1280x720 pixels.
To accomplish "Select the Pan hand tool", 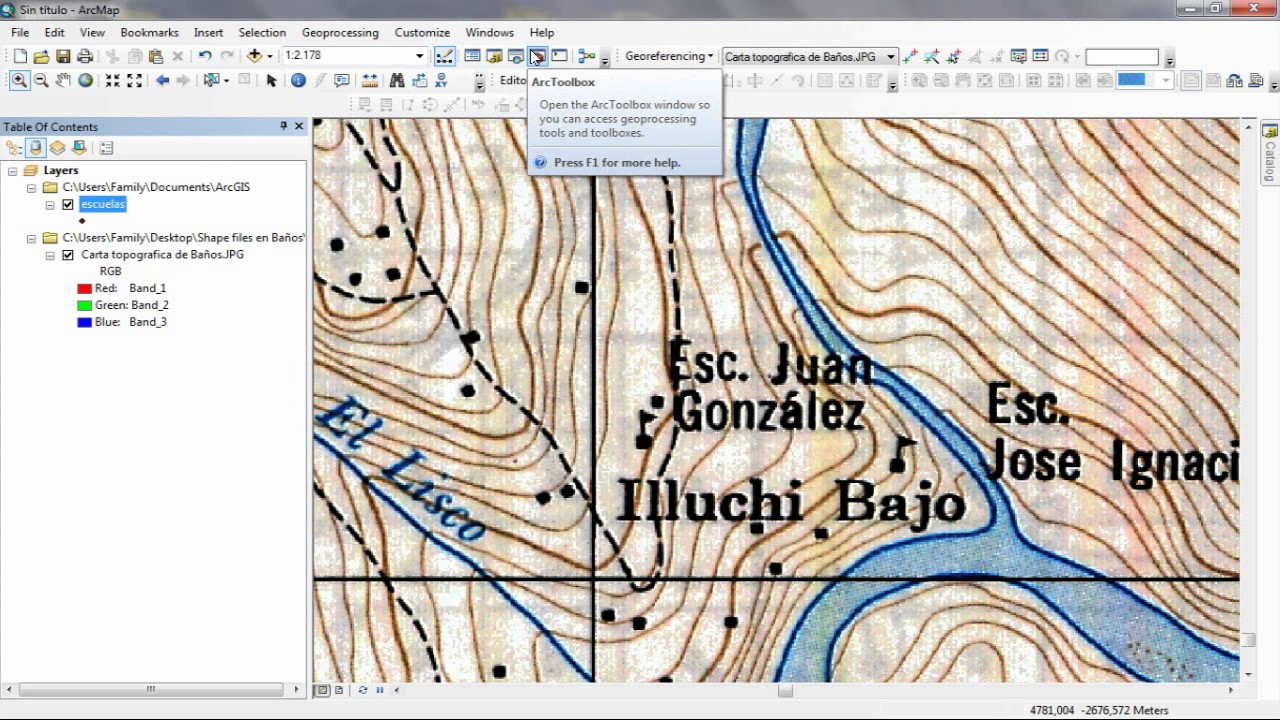I will (x=63, y=80).
